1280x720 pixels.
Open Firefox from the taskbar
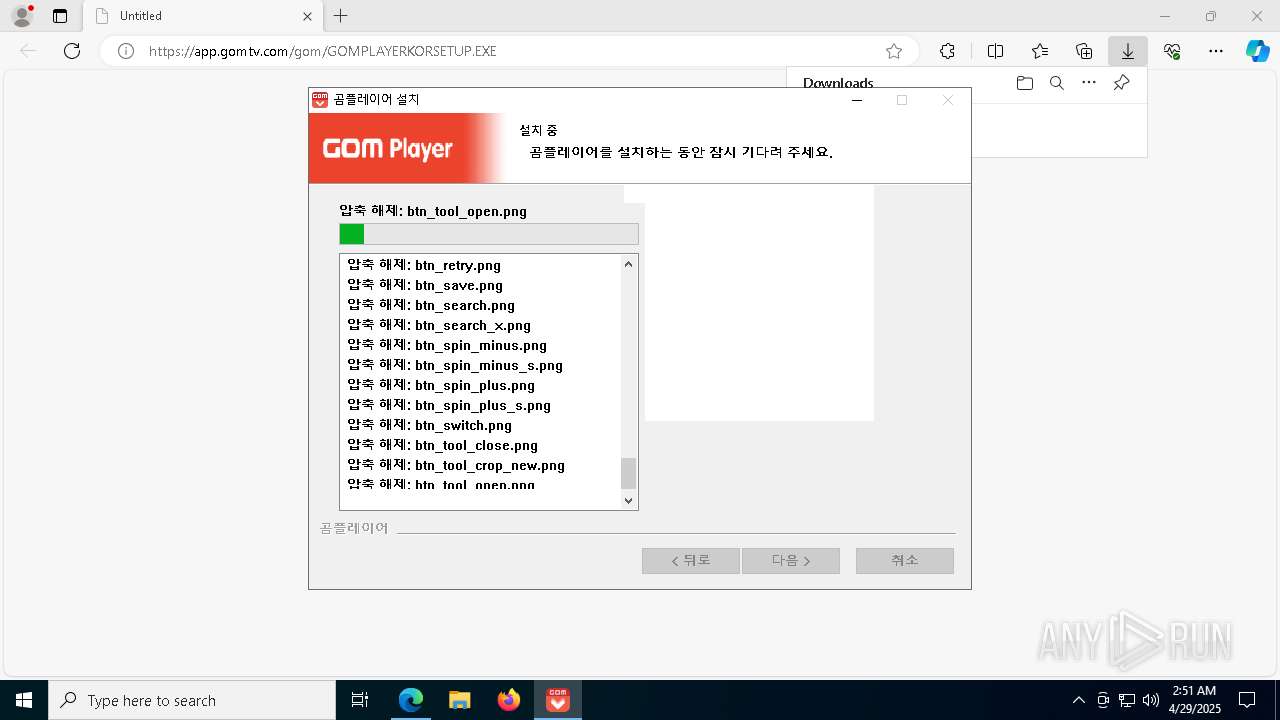(x=509, y=700)
